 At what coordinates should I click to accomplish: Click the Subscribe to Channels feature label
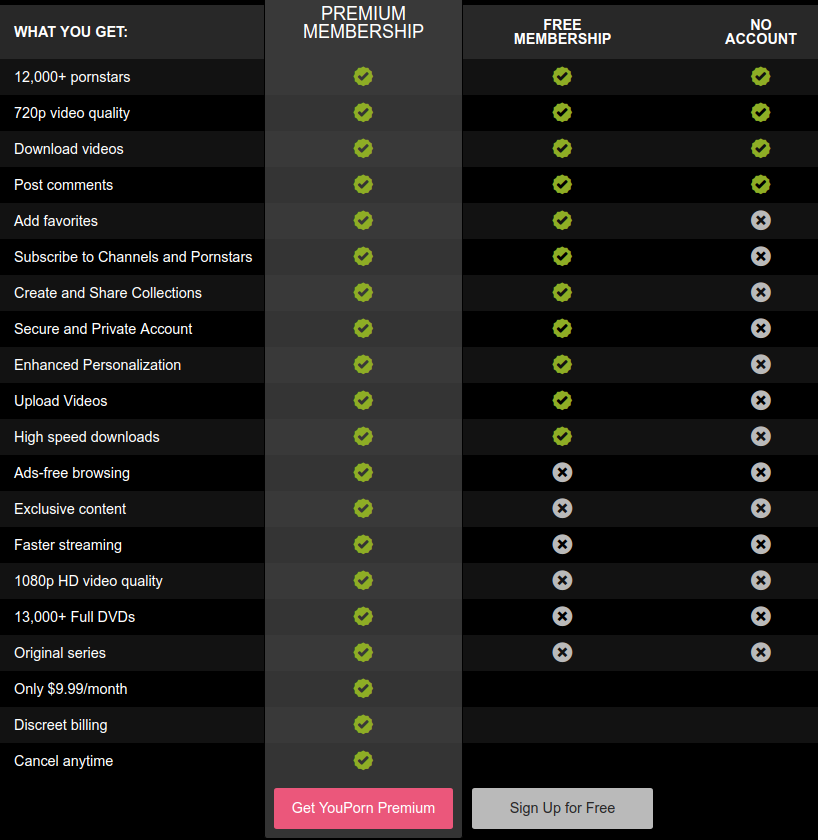click(x=133, y=257)
